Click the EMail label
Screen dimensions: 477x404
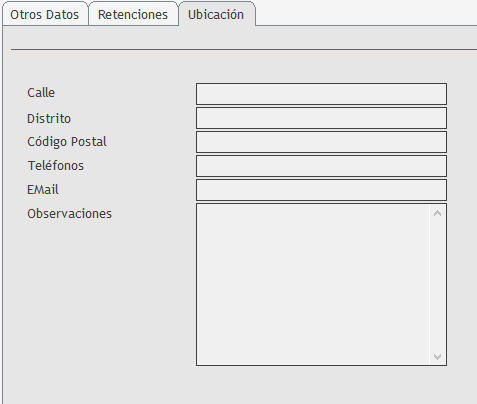click(43, 190)
